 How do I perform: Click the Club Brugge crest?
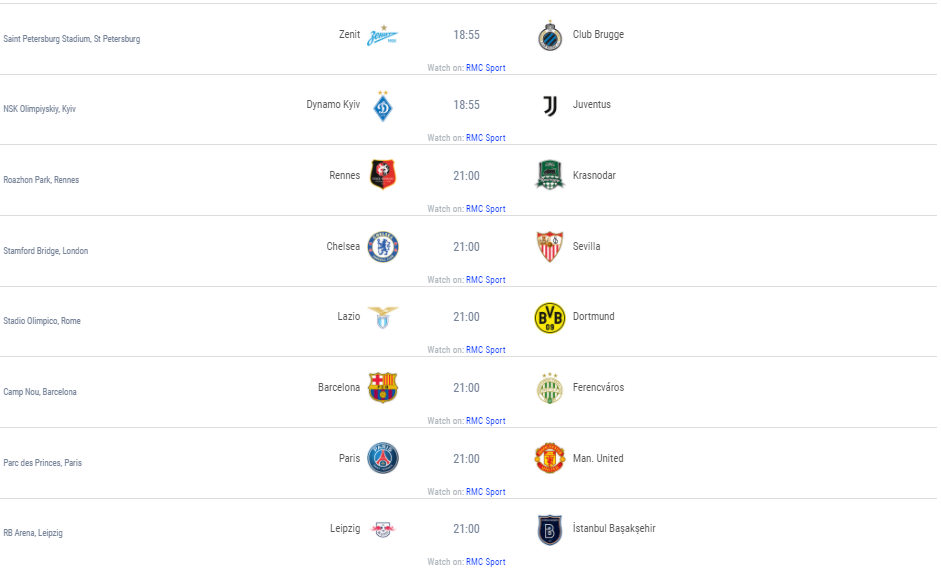tap(550, 35)
